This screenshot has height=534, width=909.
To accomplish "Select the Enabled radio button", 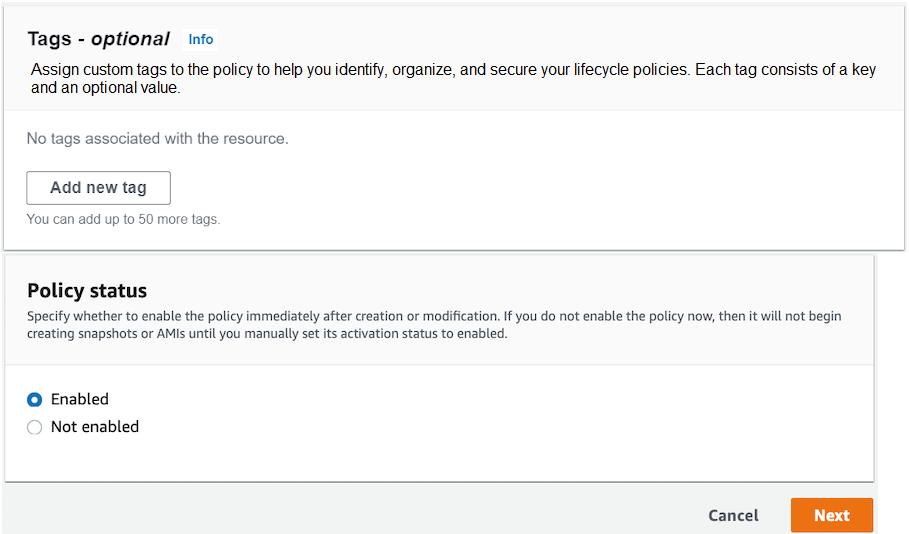I will (x=35, y=400).
